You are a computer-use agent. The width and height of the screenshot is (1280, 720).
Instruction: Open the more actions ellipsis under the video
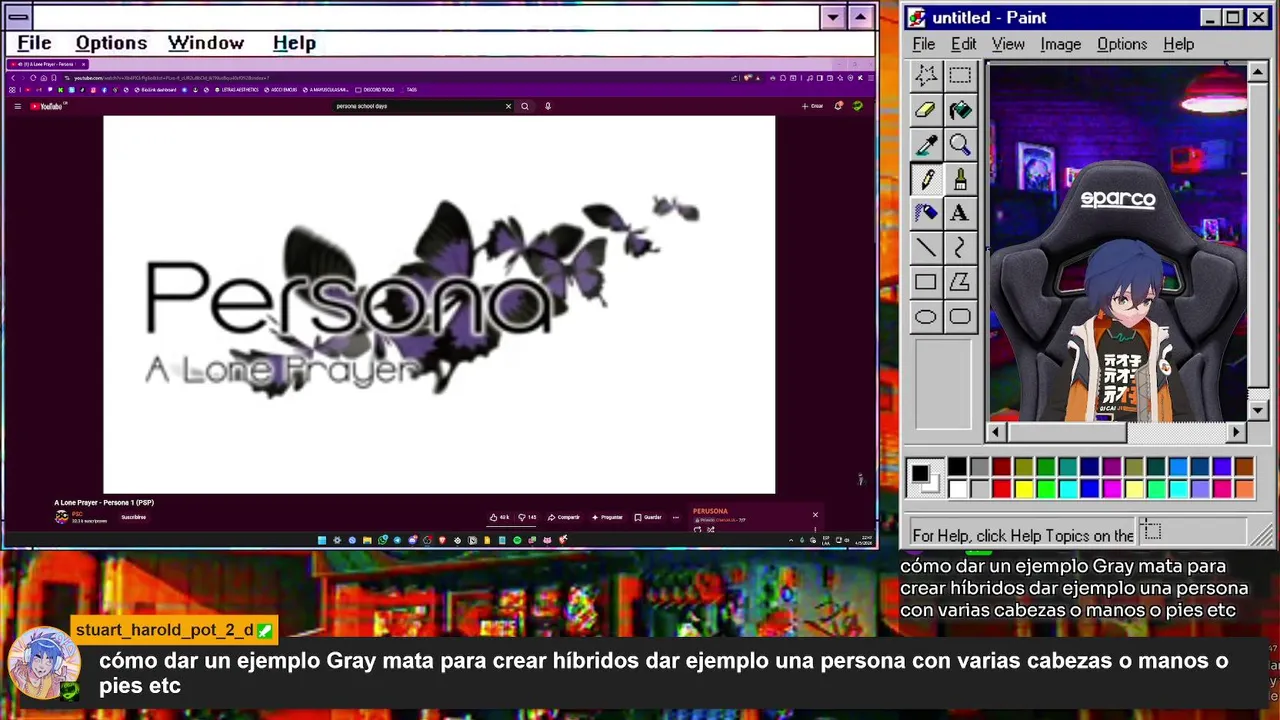(x=675, y=517)
